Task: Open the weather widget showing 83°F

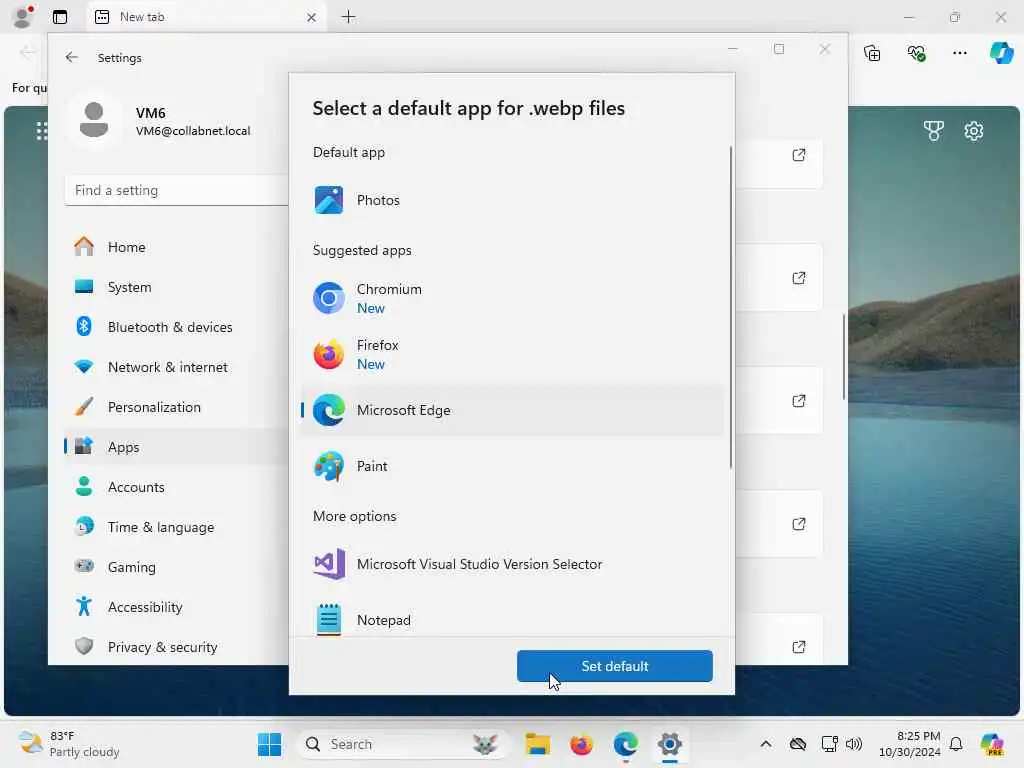Action: point(70,744)
